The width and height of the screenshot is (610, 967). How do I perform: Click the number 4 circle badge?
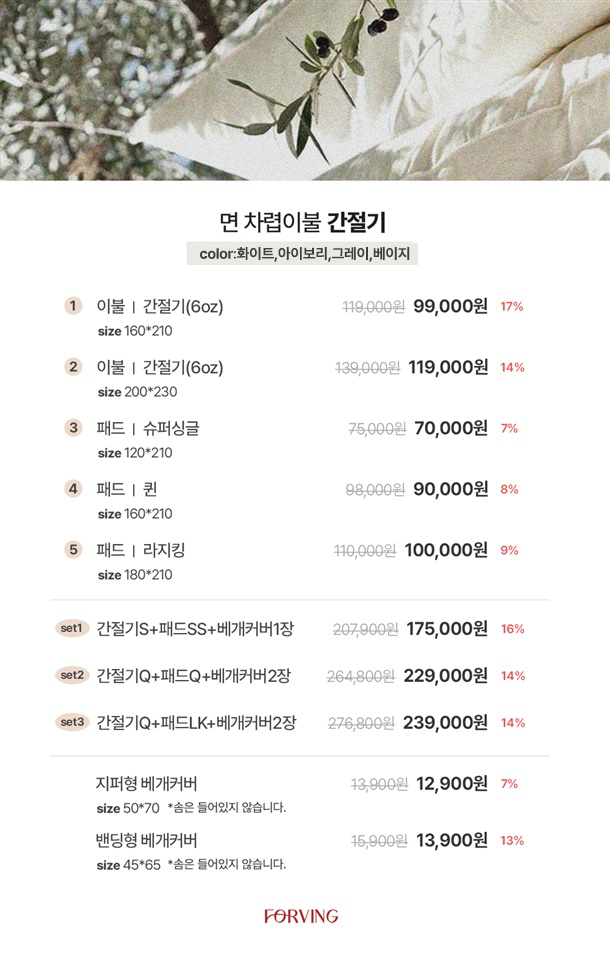pos(73,489)
